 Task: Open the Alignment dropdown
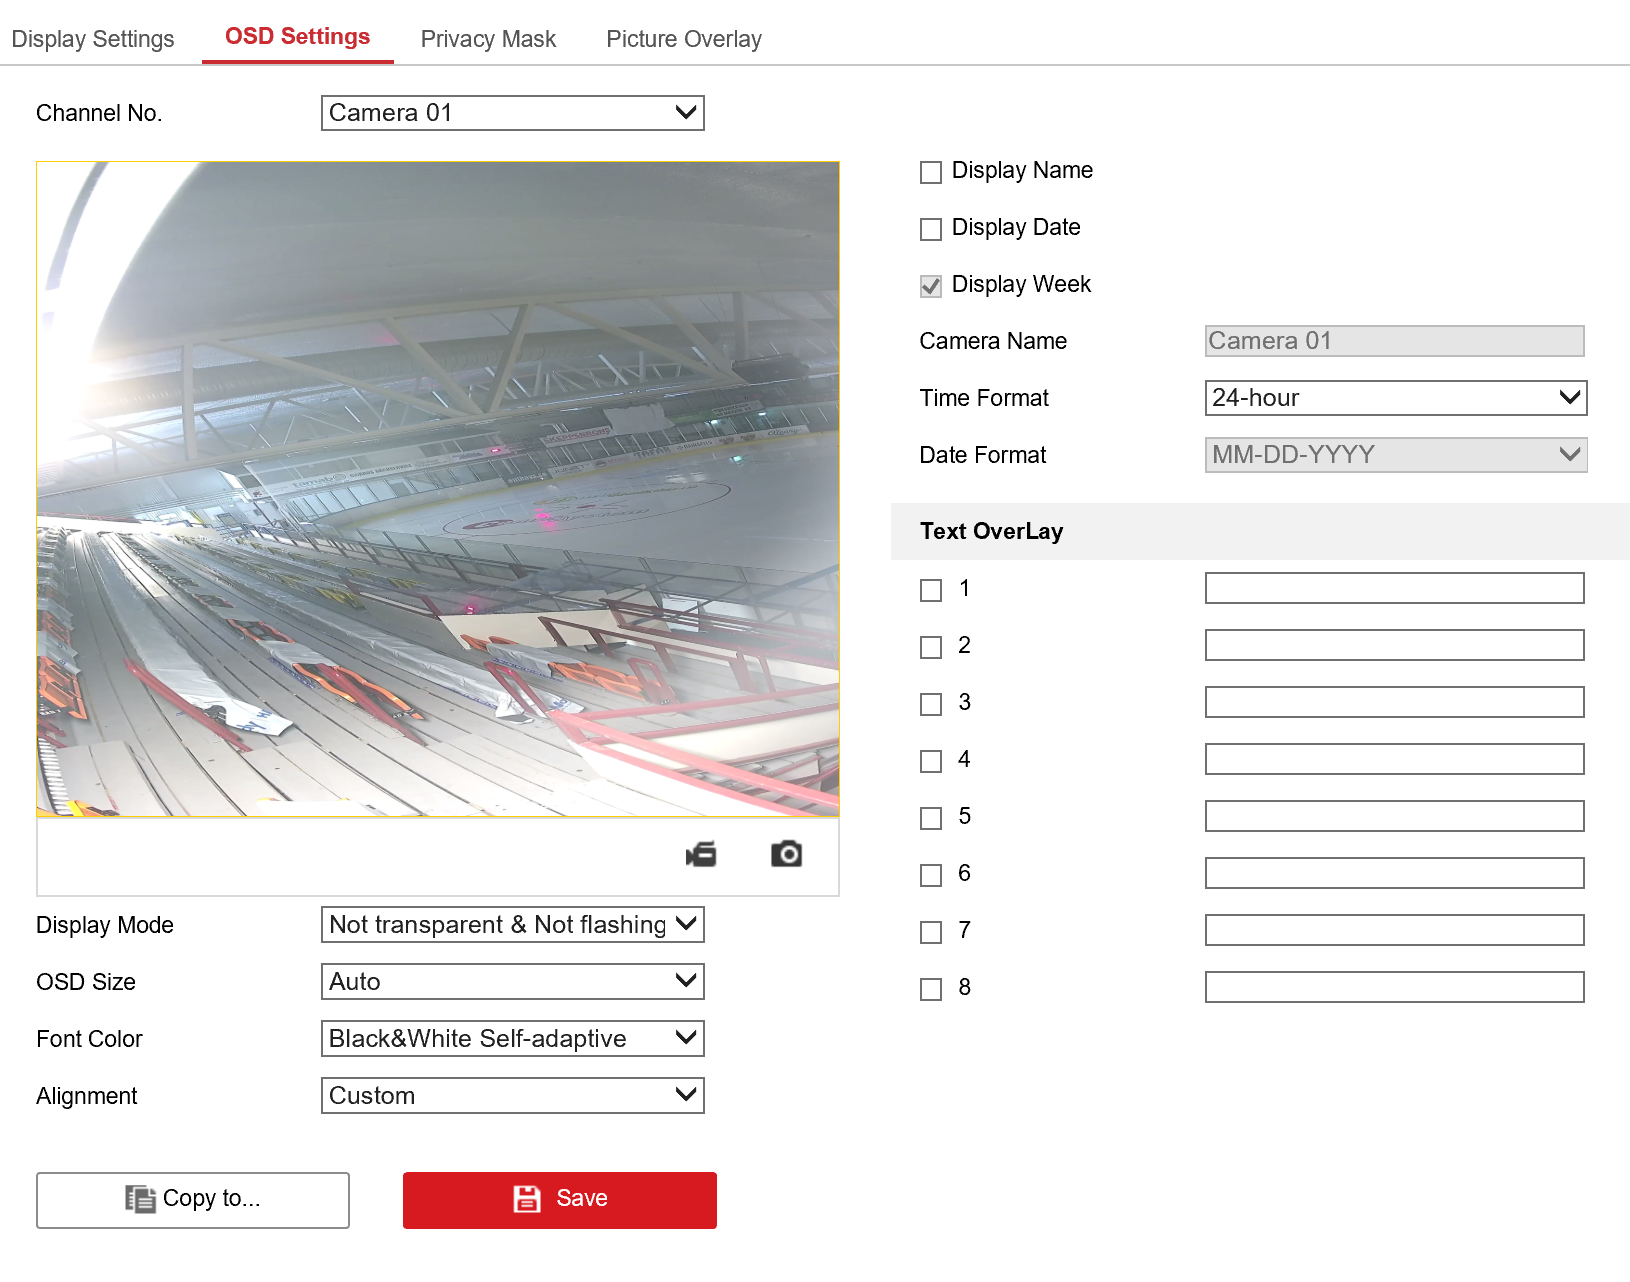[512, 1096]
